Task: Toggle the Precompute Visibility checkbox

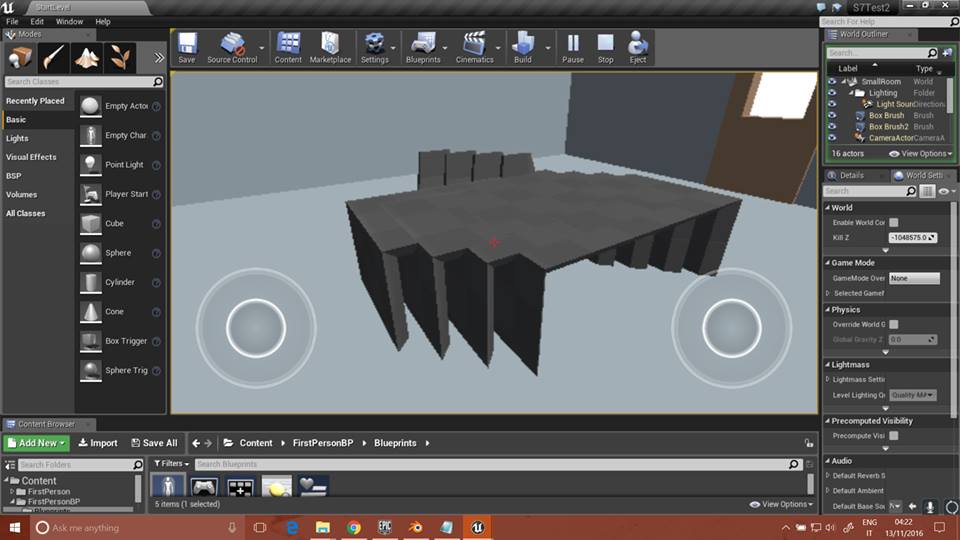Action: 894,436
